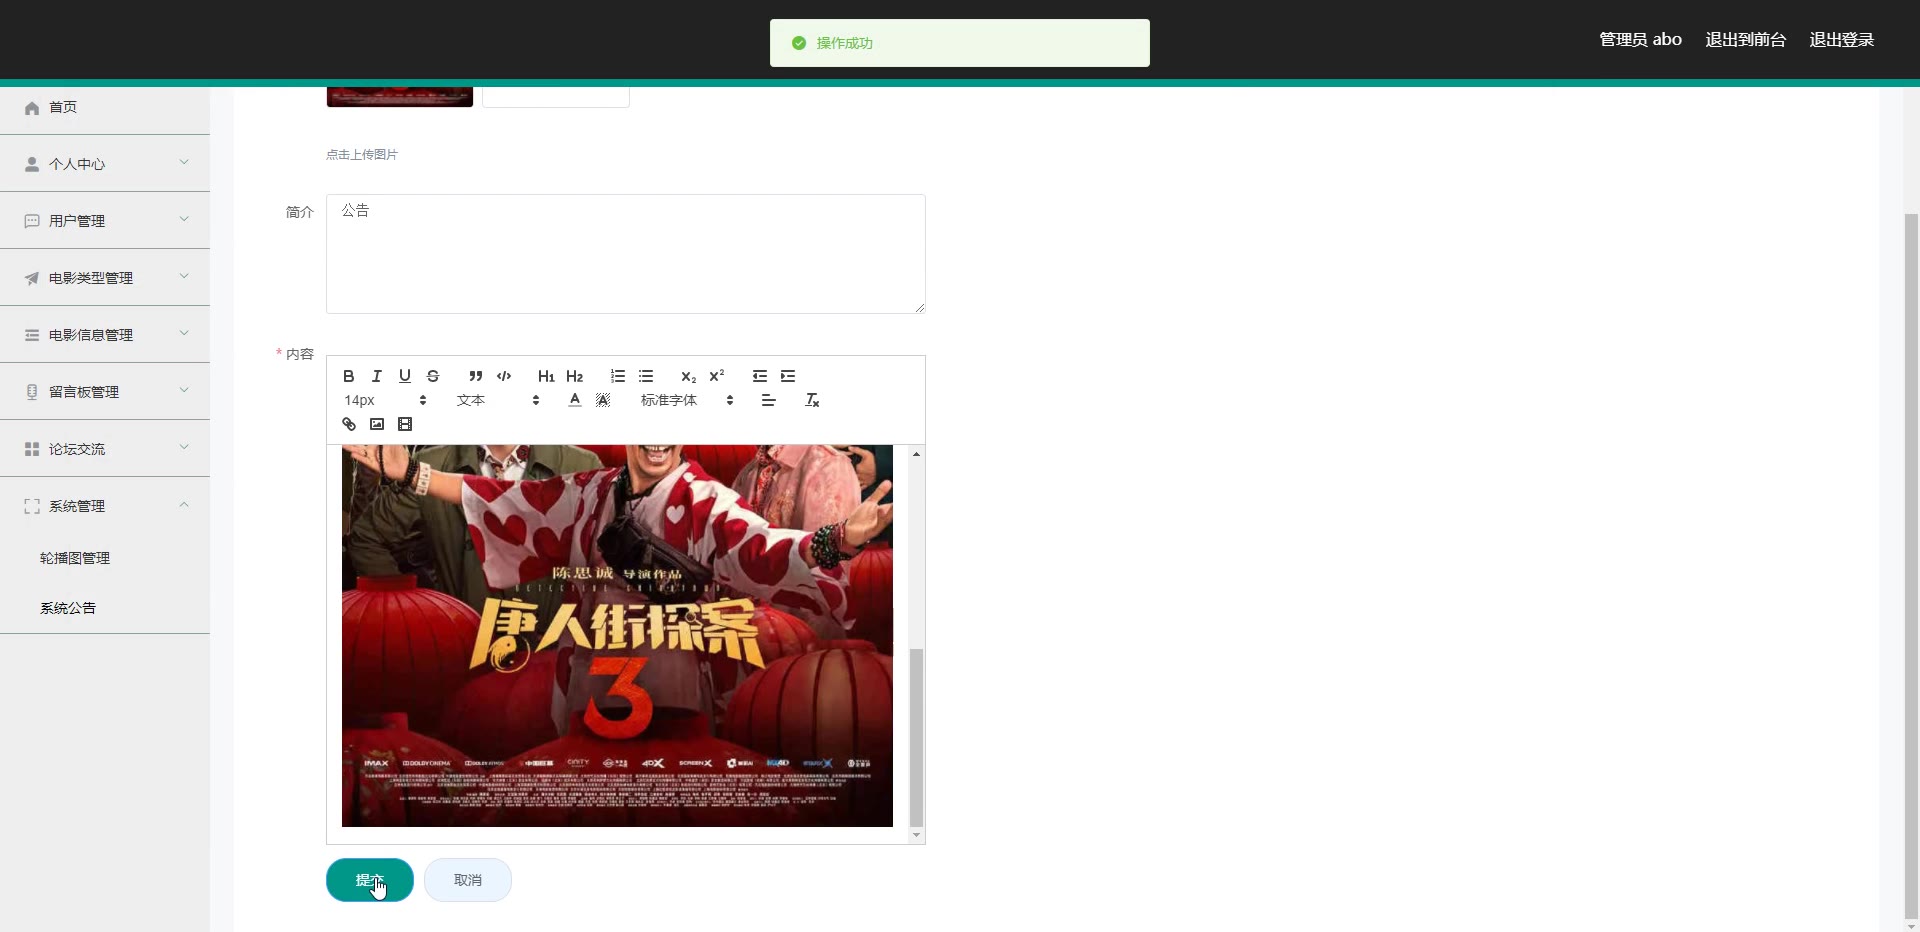Click the 首页 home icon
1920x932 pixels.
coord(32,108)
